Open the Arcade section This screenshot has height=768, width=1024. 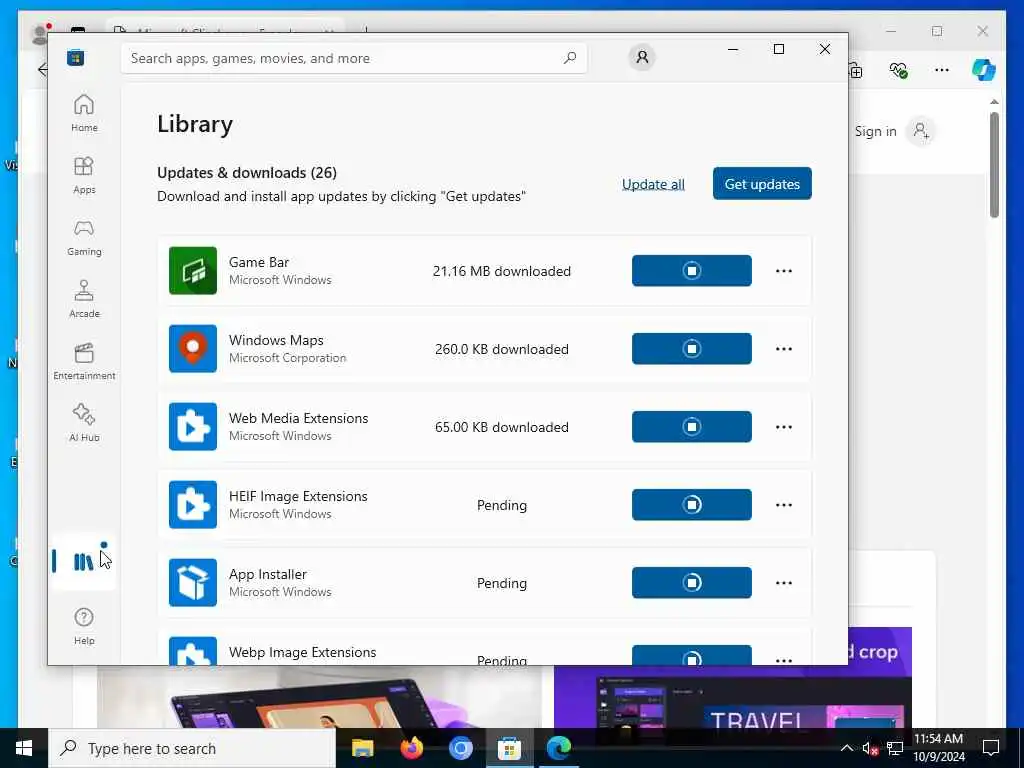coord(84,299)
